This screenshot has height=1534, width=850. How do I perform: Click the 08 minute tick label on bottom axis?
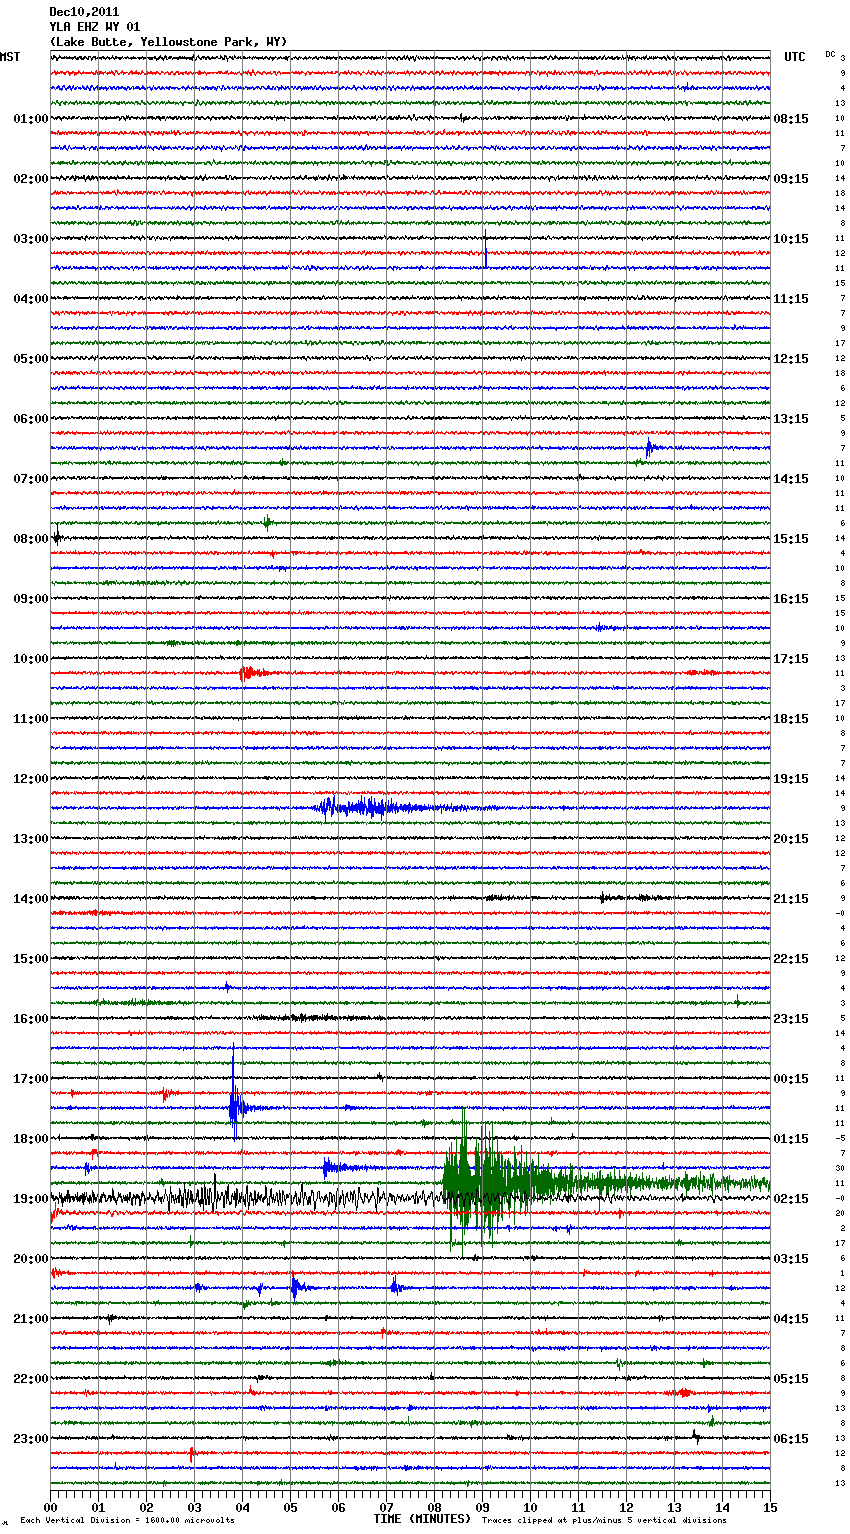pyautogui.click(x=434, y=1506)
